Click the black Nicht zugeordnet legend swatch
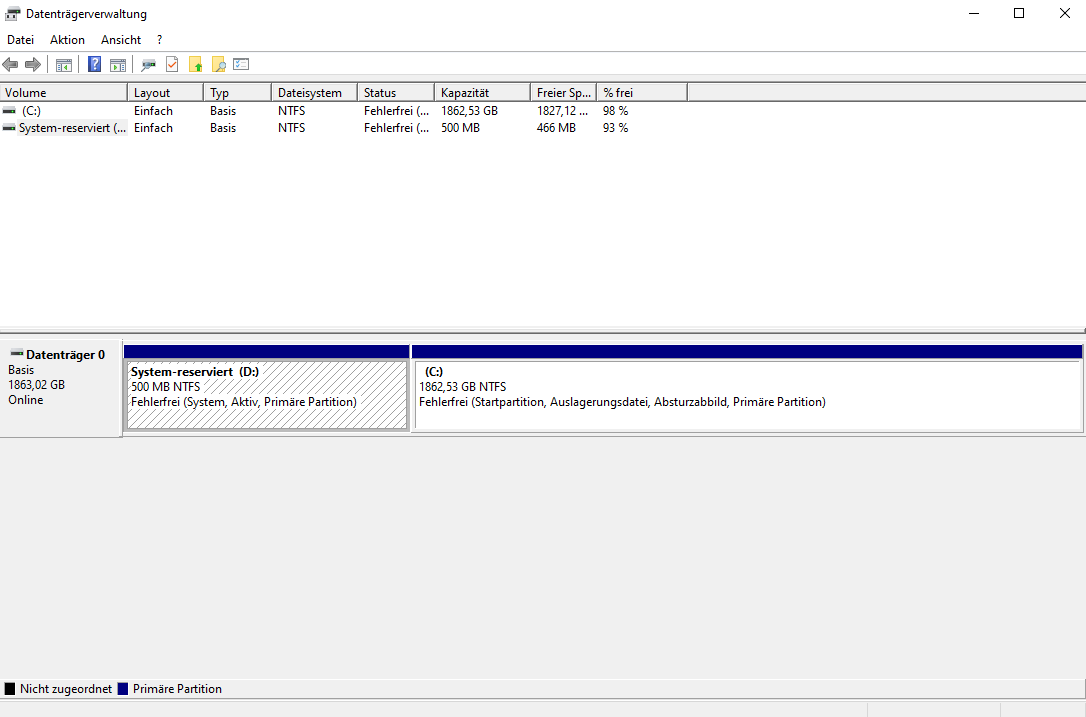The height and width of the screenshot is (717, 1086). (10, 689)
